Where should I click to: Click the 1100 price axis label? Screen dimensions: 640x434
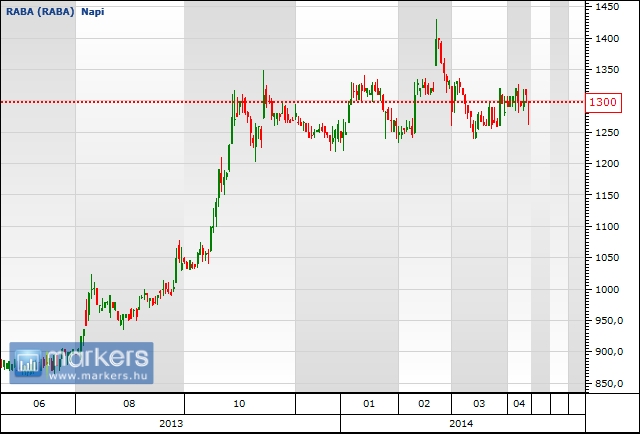tap(606, 227)
